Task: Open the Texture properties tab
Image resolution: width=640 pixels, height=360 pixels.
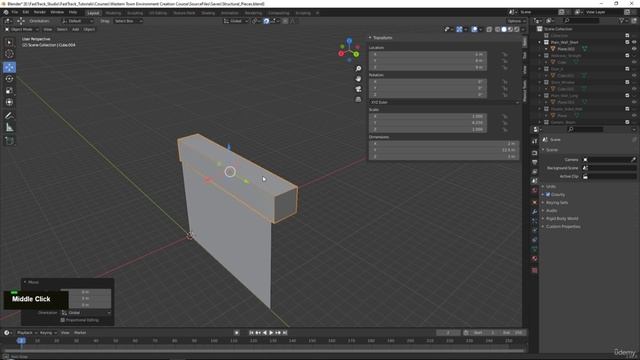Action: pos(535,270)
